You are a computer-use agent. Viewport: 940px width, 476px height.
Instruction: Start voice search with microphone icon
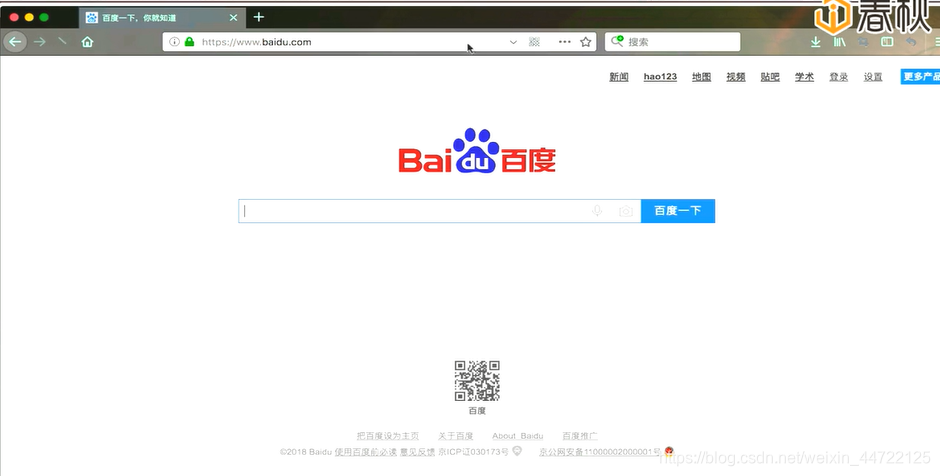coord(597,211)
